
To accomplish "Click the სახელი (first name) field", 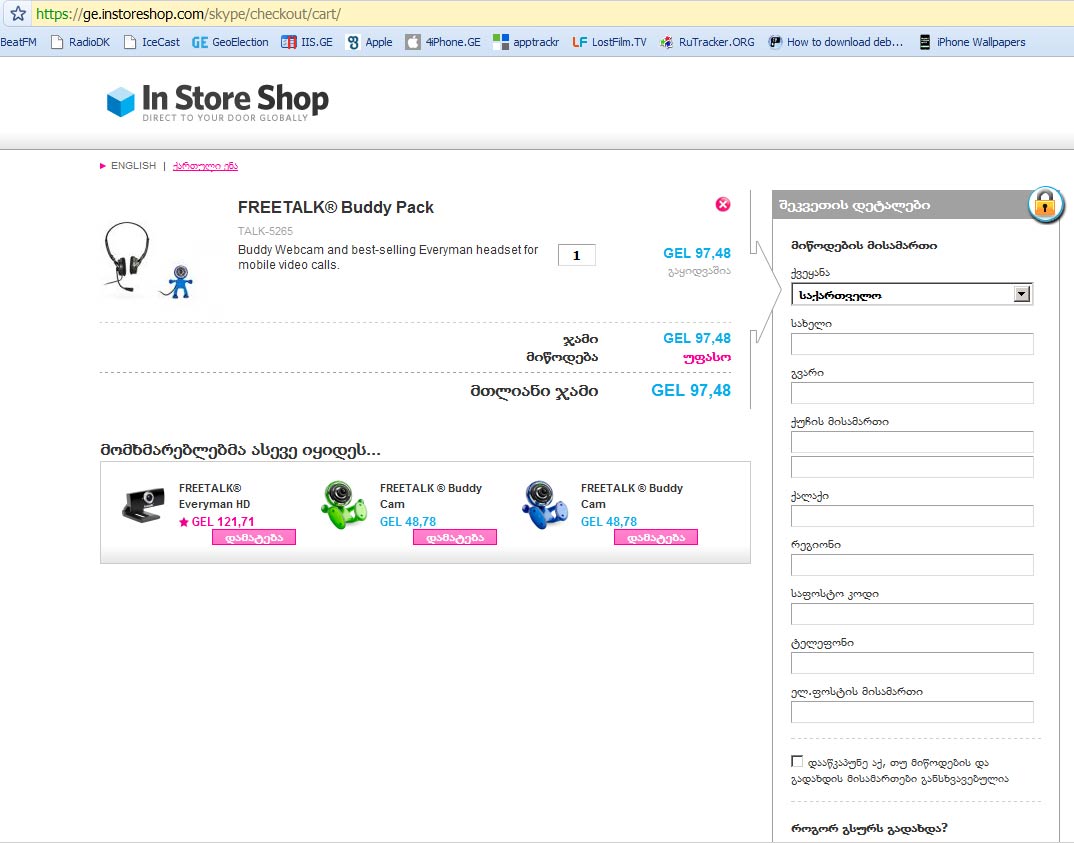I will tap(912, 344).
